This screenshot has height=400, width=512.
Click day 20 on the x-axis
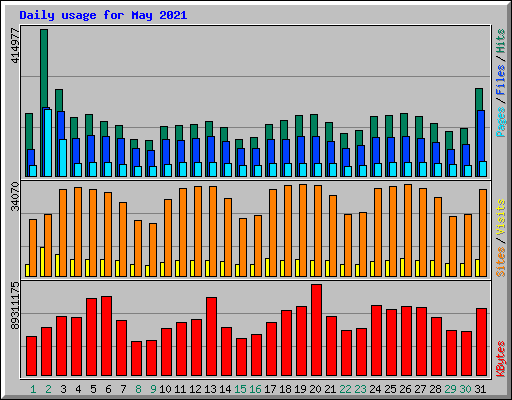pos(315,389)
